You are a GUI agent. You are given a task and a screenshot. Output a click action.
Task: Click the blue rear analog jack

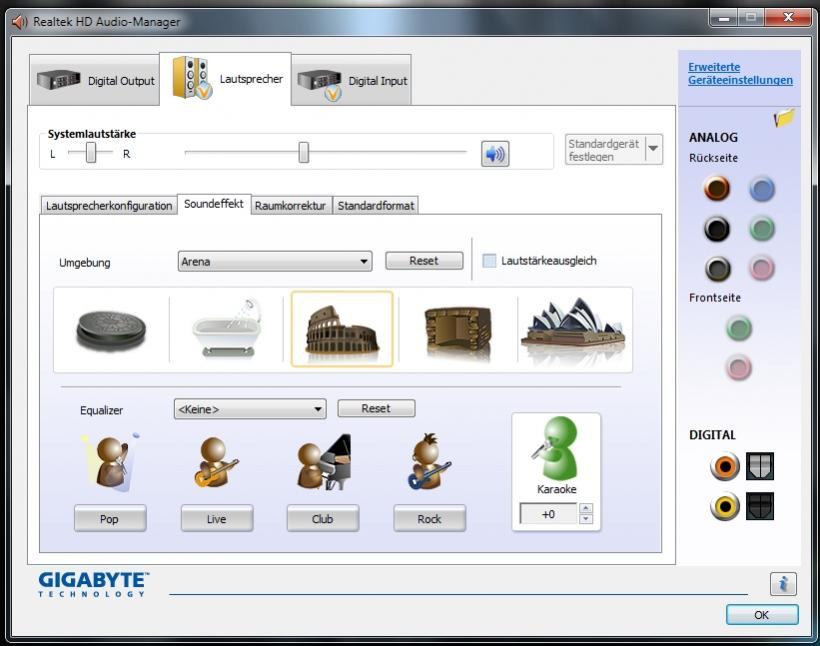click(761, 189)
